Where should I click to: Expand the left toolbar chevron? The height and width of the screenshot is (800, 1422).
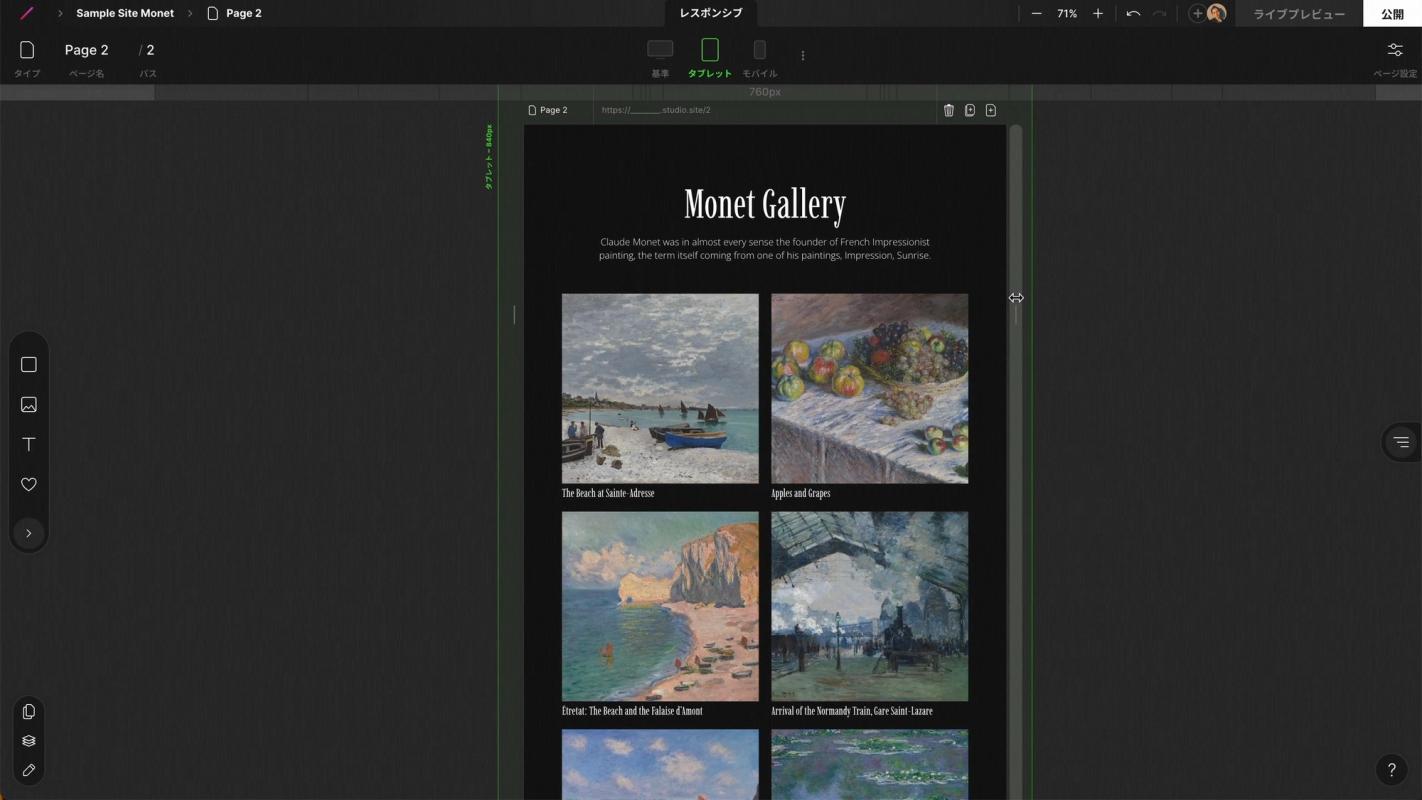tap(29, 533)
